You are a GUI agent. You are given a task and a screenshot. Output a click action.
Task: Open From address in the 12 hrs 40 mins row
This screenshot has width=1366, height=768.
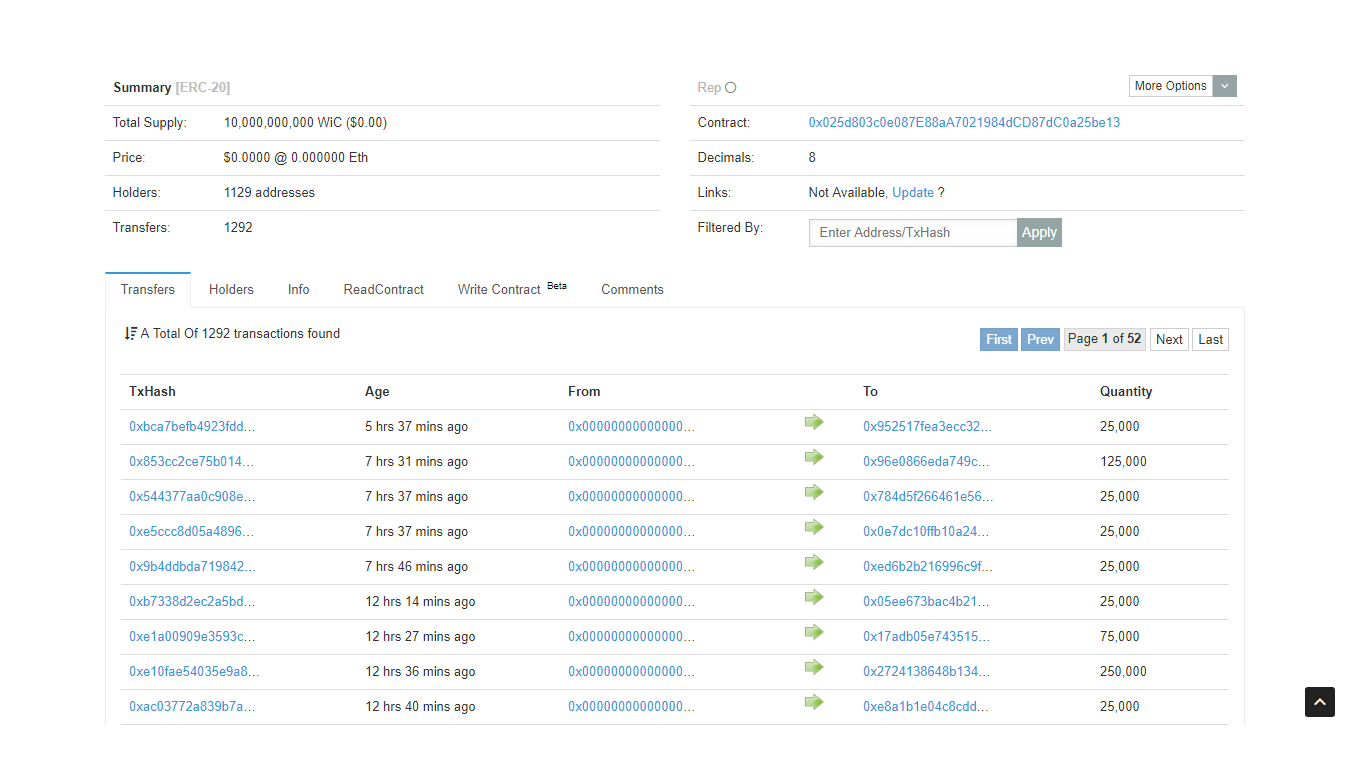(x=631, y=707)
